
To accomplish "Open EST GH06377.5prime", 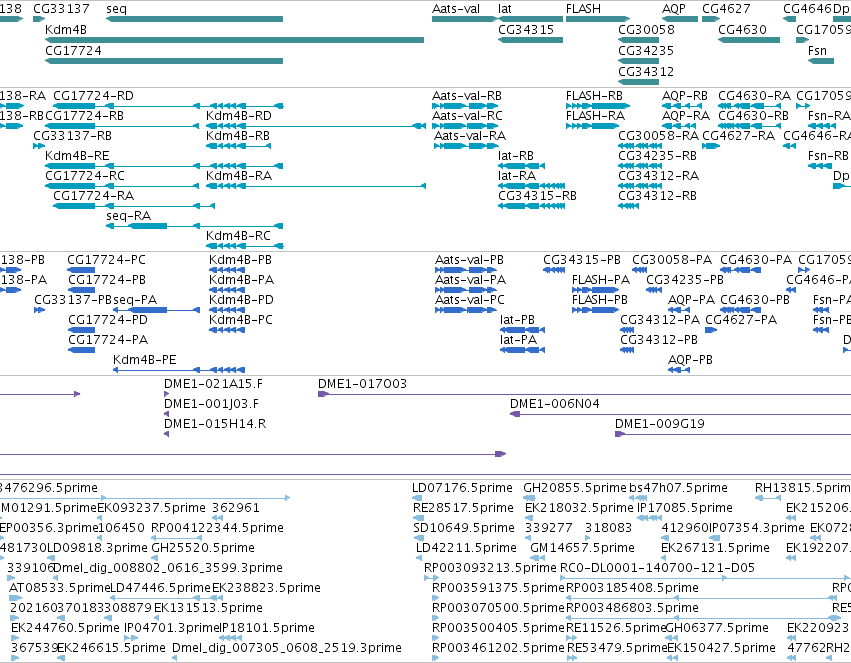I will (717, 628).
